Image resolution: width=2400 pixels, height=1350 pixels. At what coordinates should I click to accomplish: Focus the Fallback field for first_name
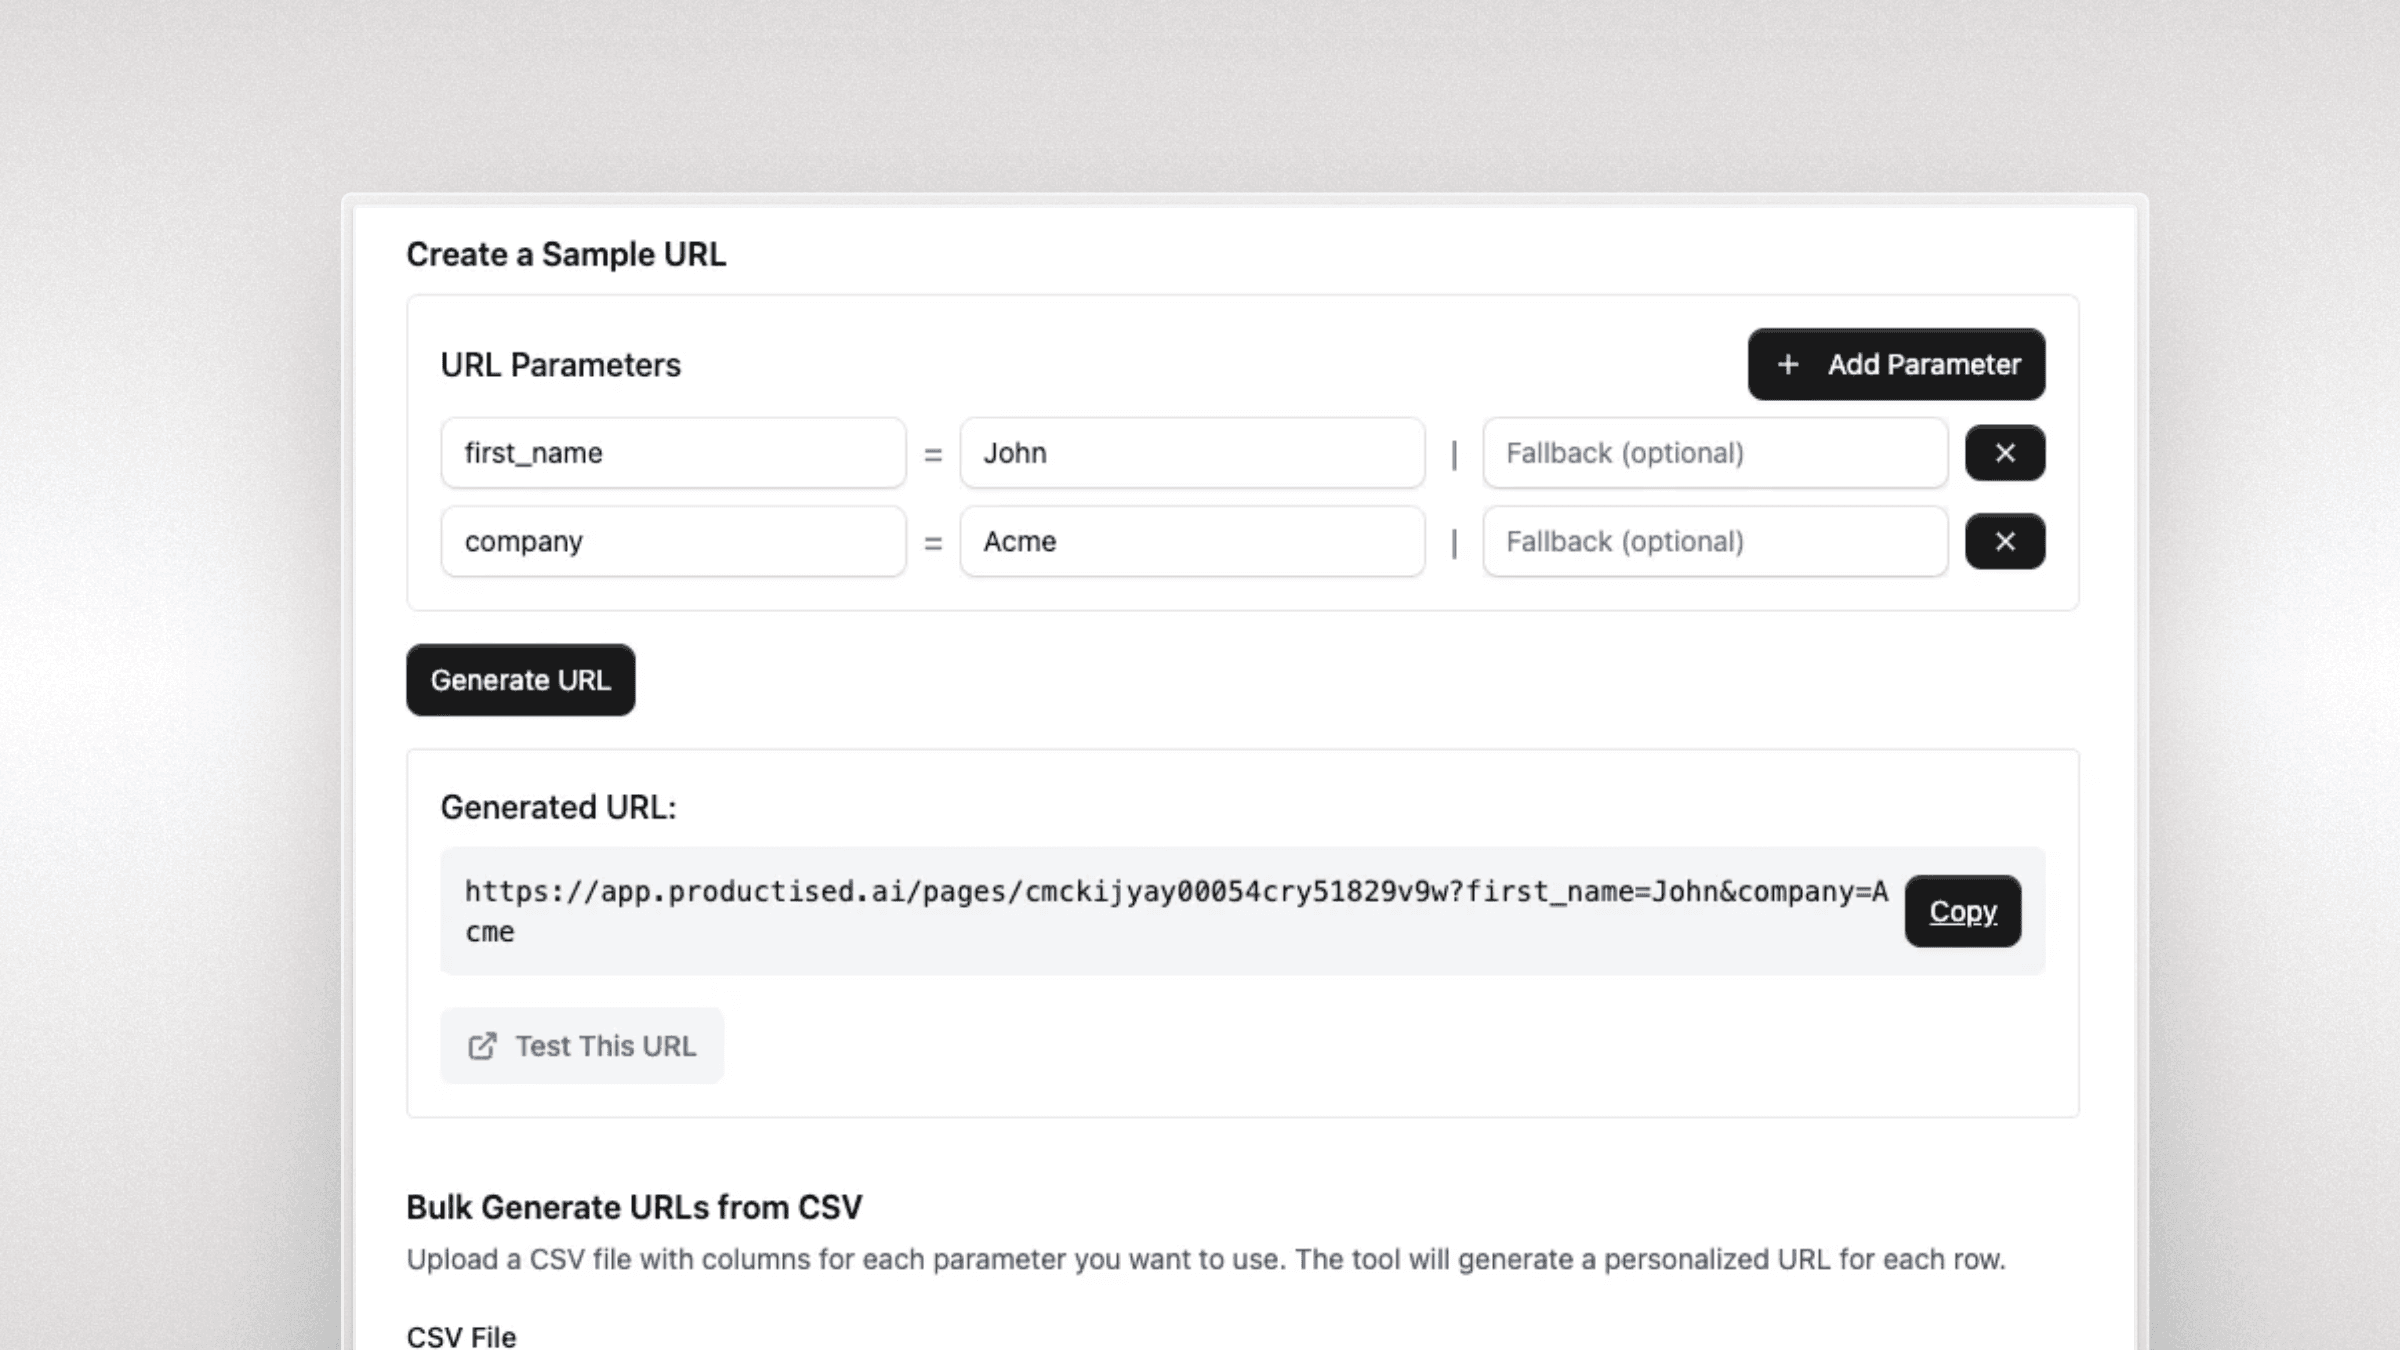coord(1715,453)
